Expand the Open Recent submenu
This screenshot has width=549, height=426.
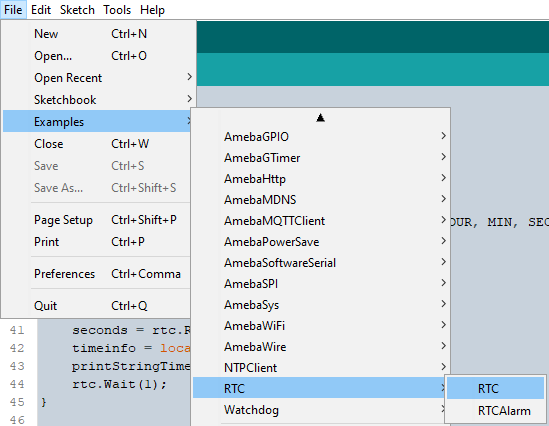pyautogui.click(x=97, y=78)
